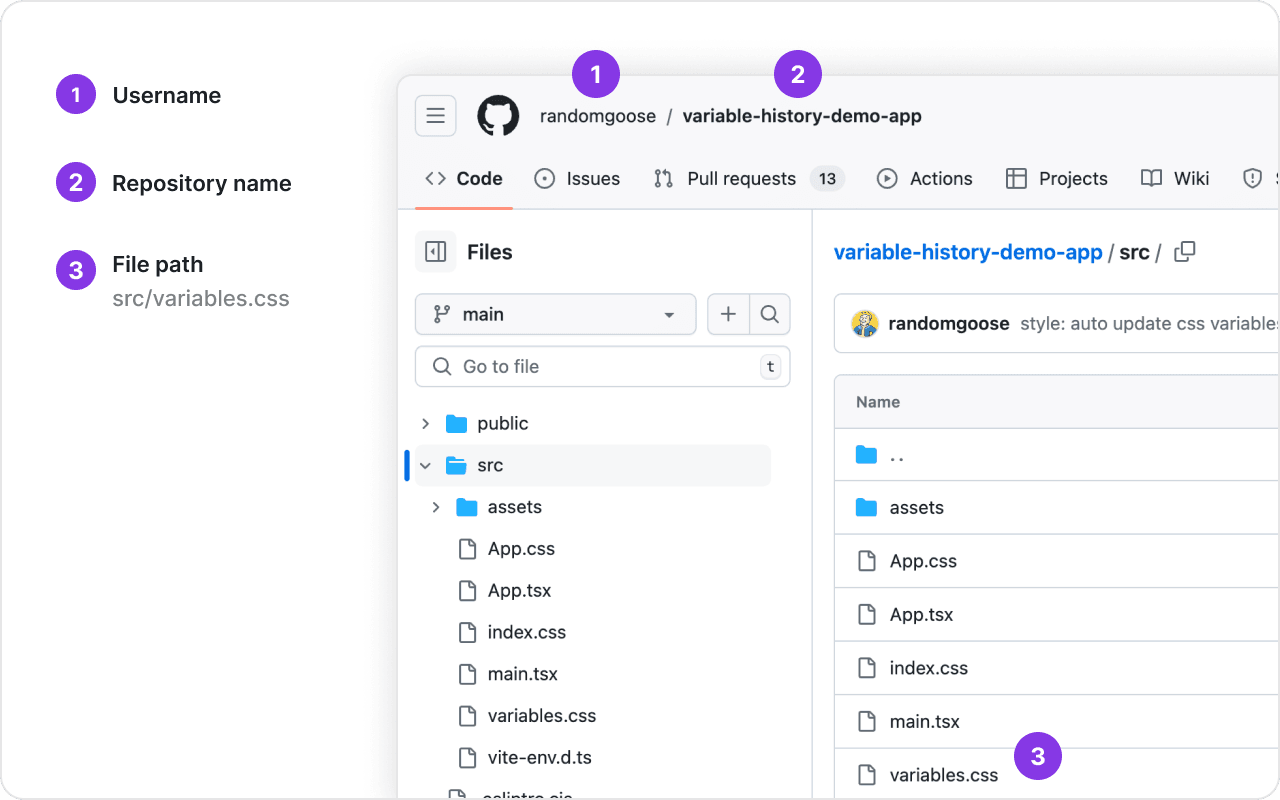Open randomgoose commit author name link

948,324
